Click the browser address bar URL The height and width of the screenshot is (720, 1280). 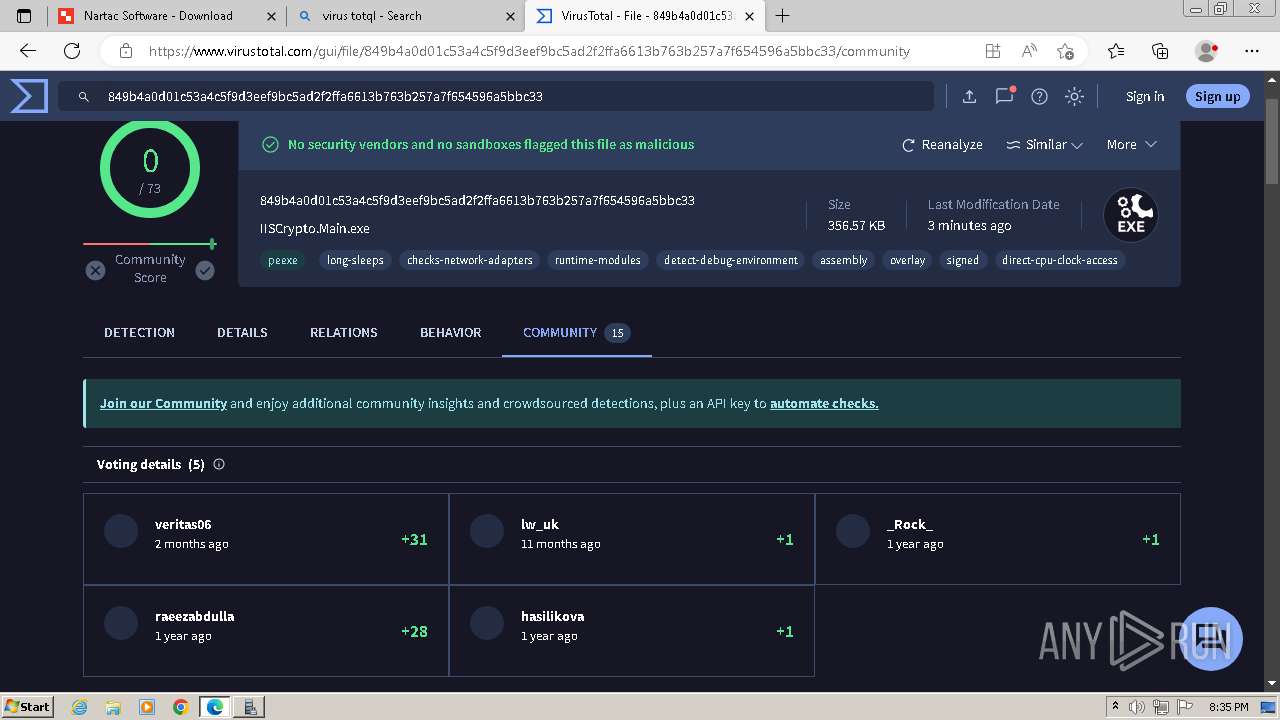pos(529,51)
